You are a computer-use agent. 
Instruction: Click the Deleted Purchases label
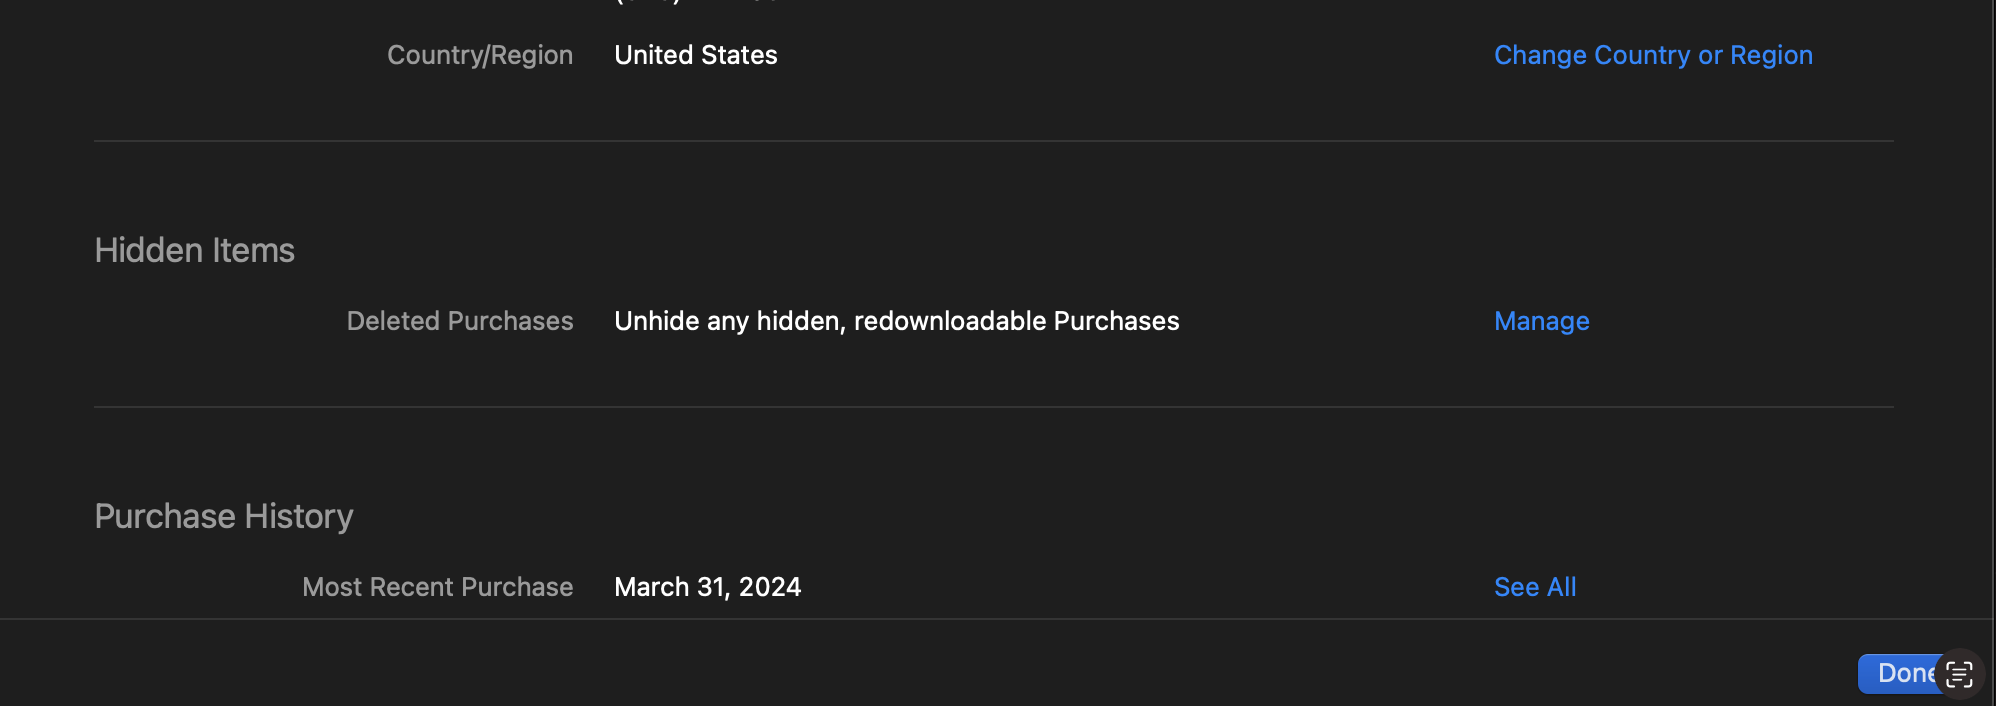[460, 321]
